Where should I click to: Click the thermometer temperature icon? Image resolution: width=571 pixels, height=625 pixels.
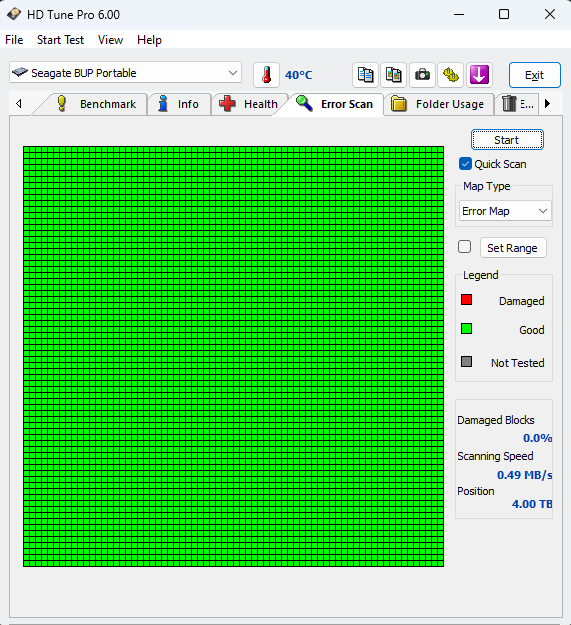coord(266,75)
